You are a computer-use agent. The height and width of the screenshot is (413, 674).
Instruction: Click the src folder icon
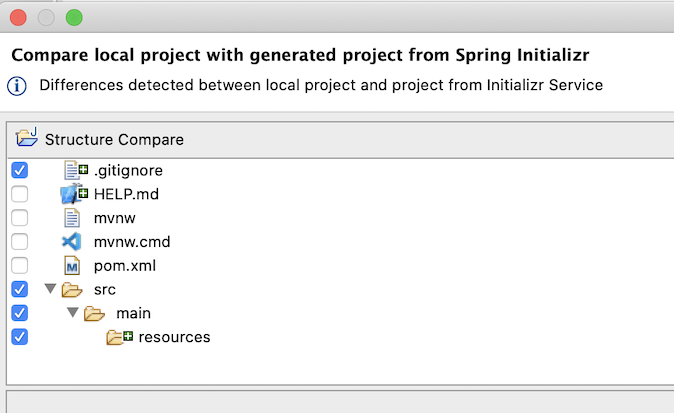(71, 290)
